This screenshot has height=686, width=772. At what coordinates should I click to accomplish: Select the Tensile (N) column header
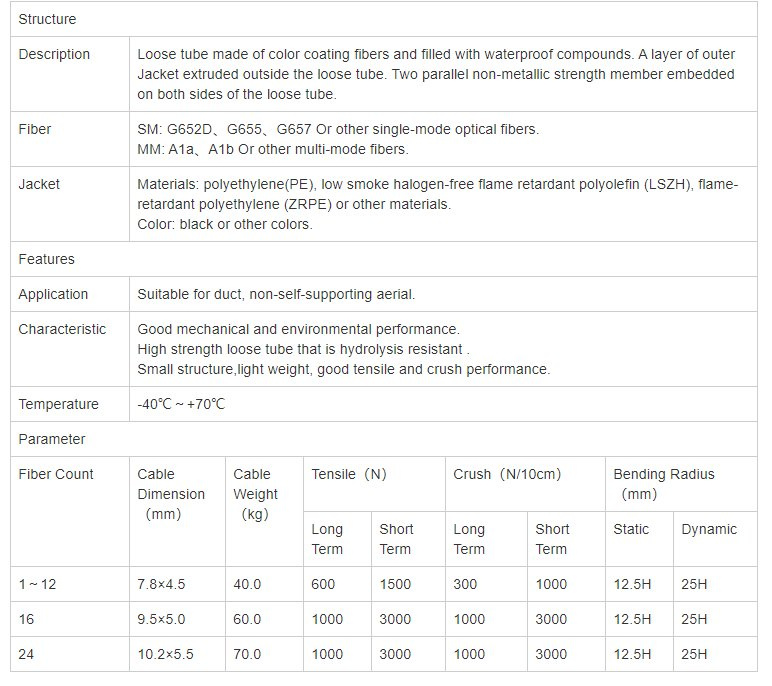[349, 474]
